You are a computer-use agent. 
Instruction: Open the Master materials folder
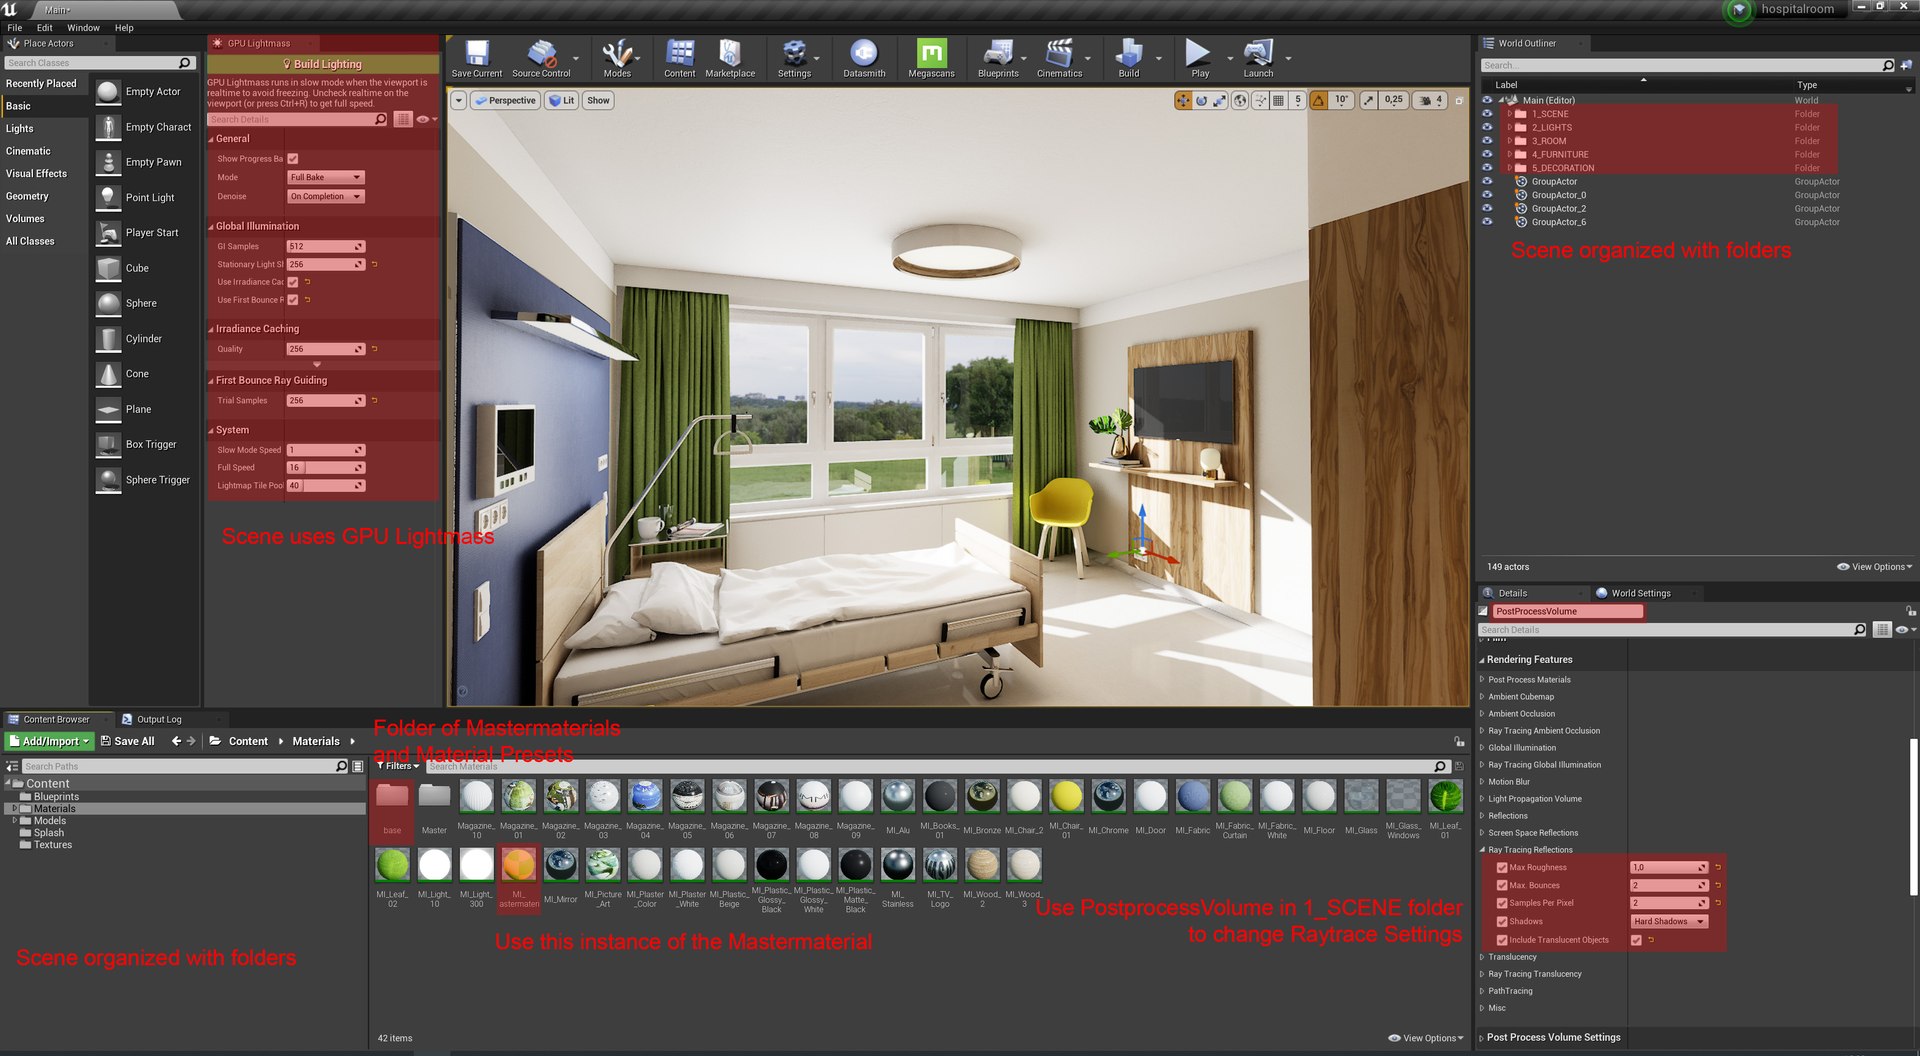point(434,797)
